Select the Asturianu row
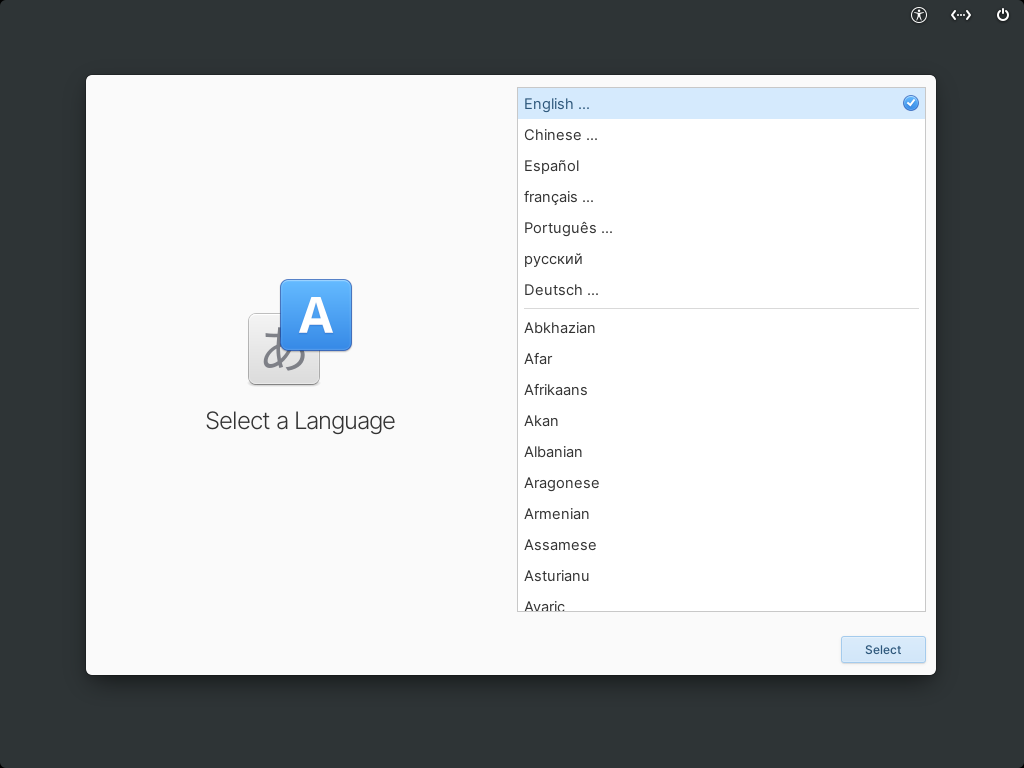 tap(721, 576)
